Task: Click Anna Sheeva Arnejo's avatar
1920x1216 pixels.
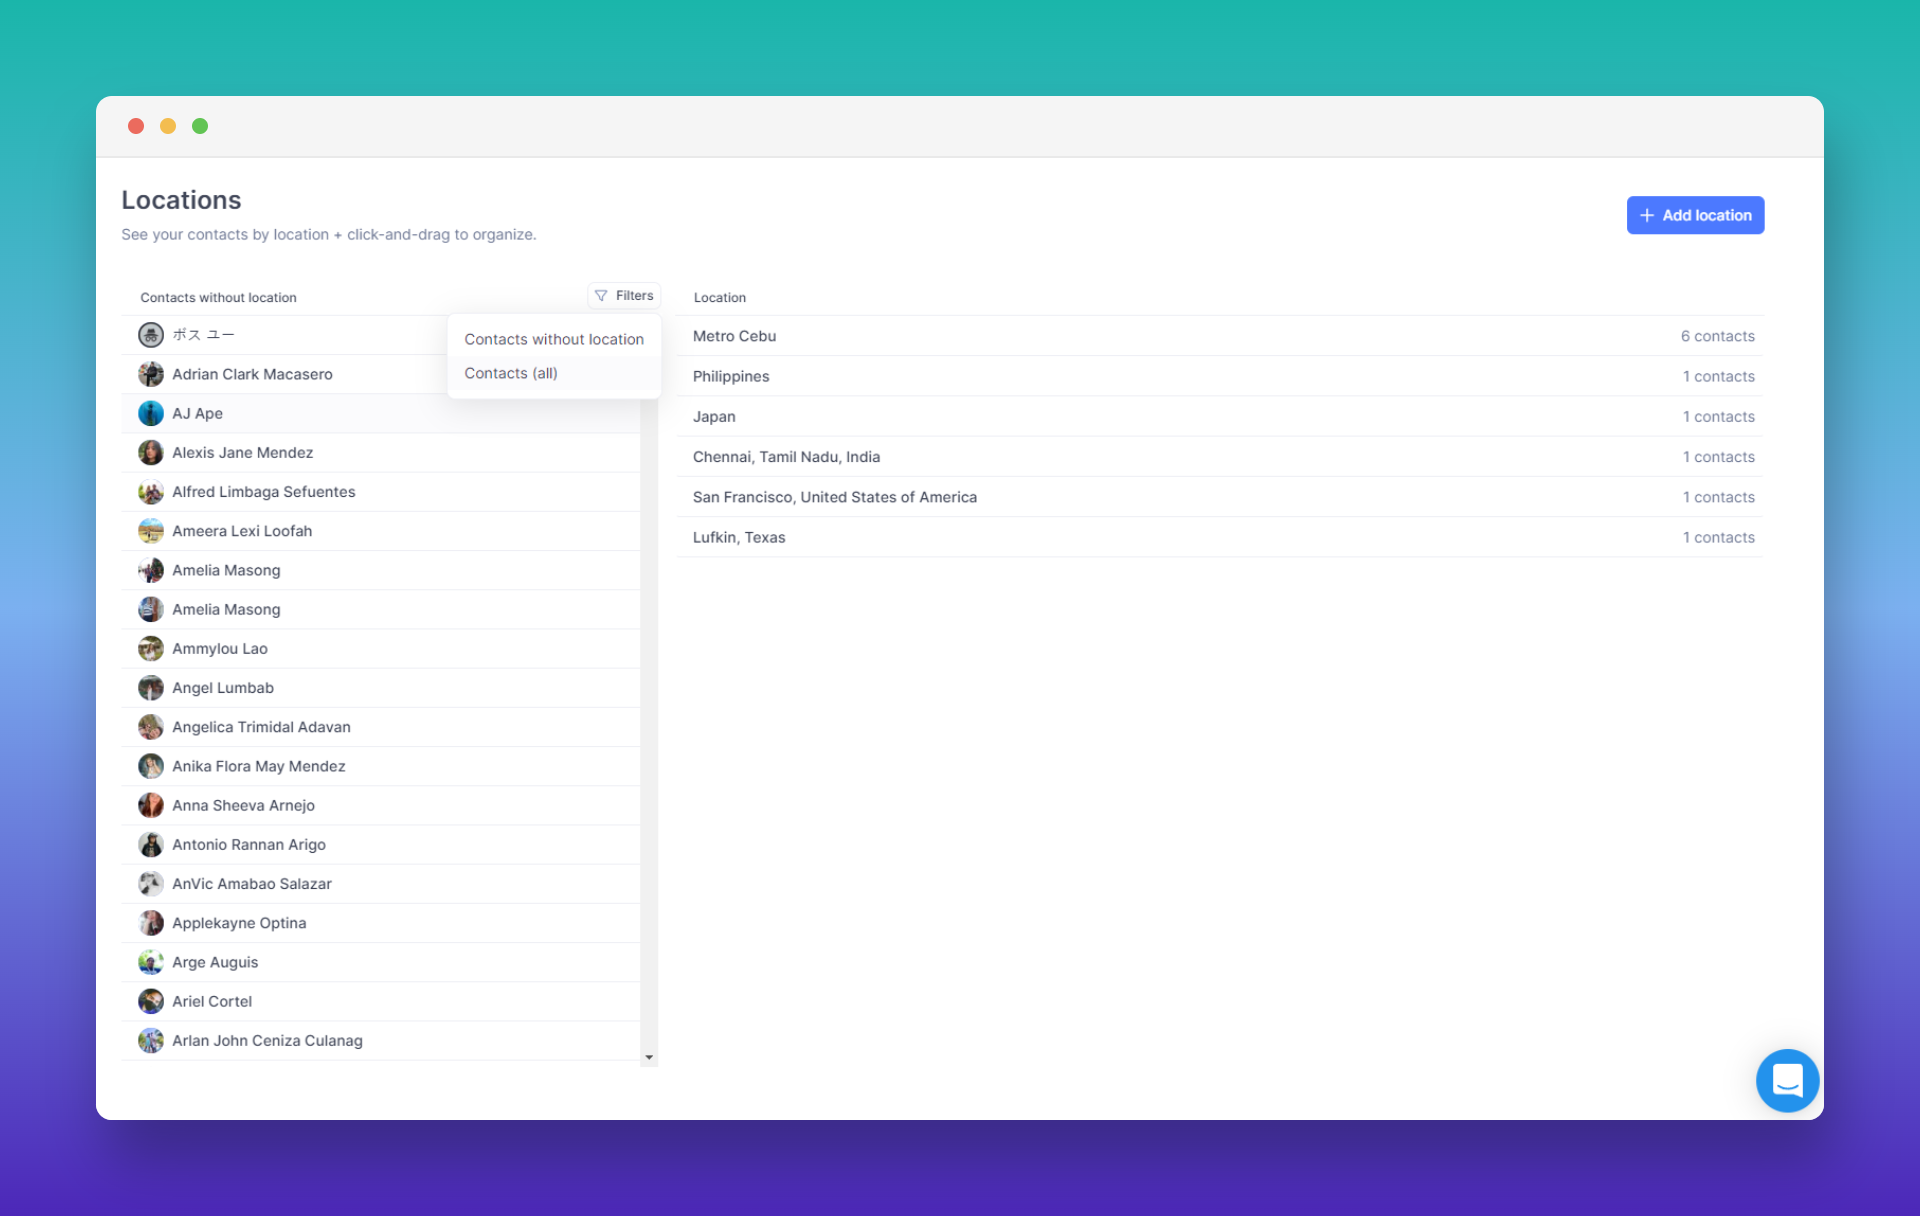Action: (151, 805)
